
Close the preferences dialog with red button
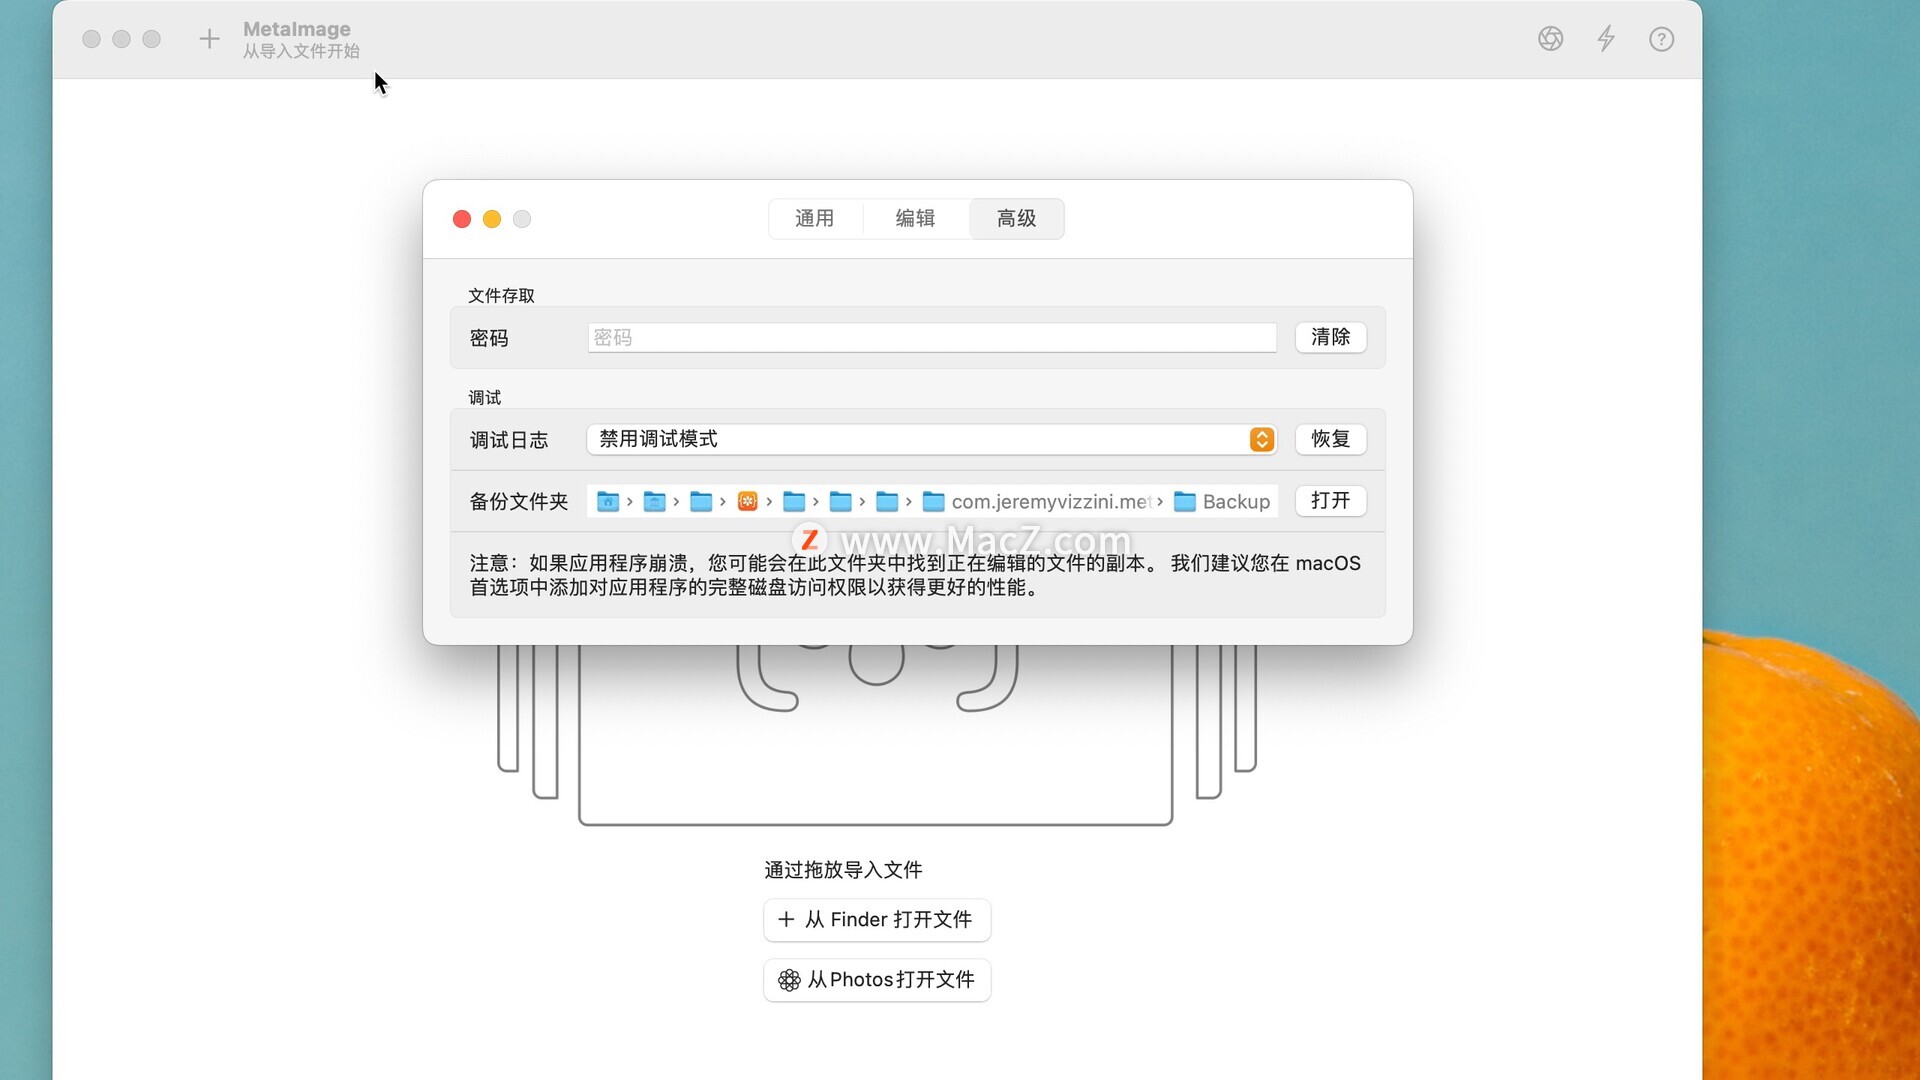[x=462, y=219]
